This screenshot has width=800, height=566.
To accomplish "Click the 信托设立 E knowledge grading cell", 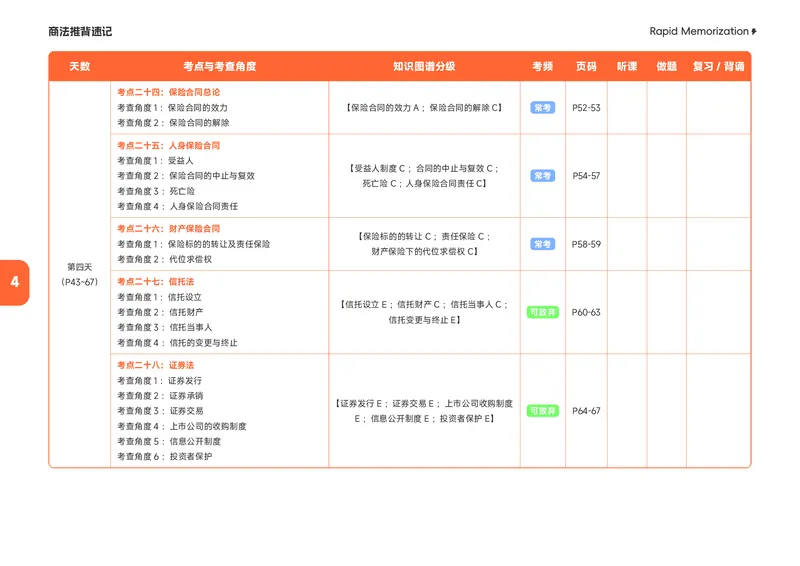I will coord(424,312).
